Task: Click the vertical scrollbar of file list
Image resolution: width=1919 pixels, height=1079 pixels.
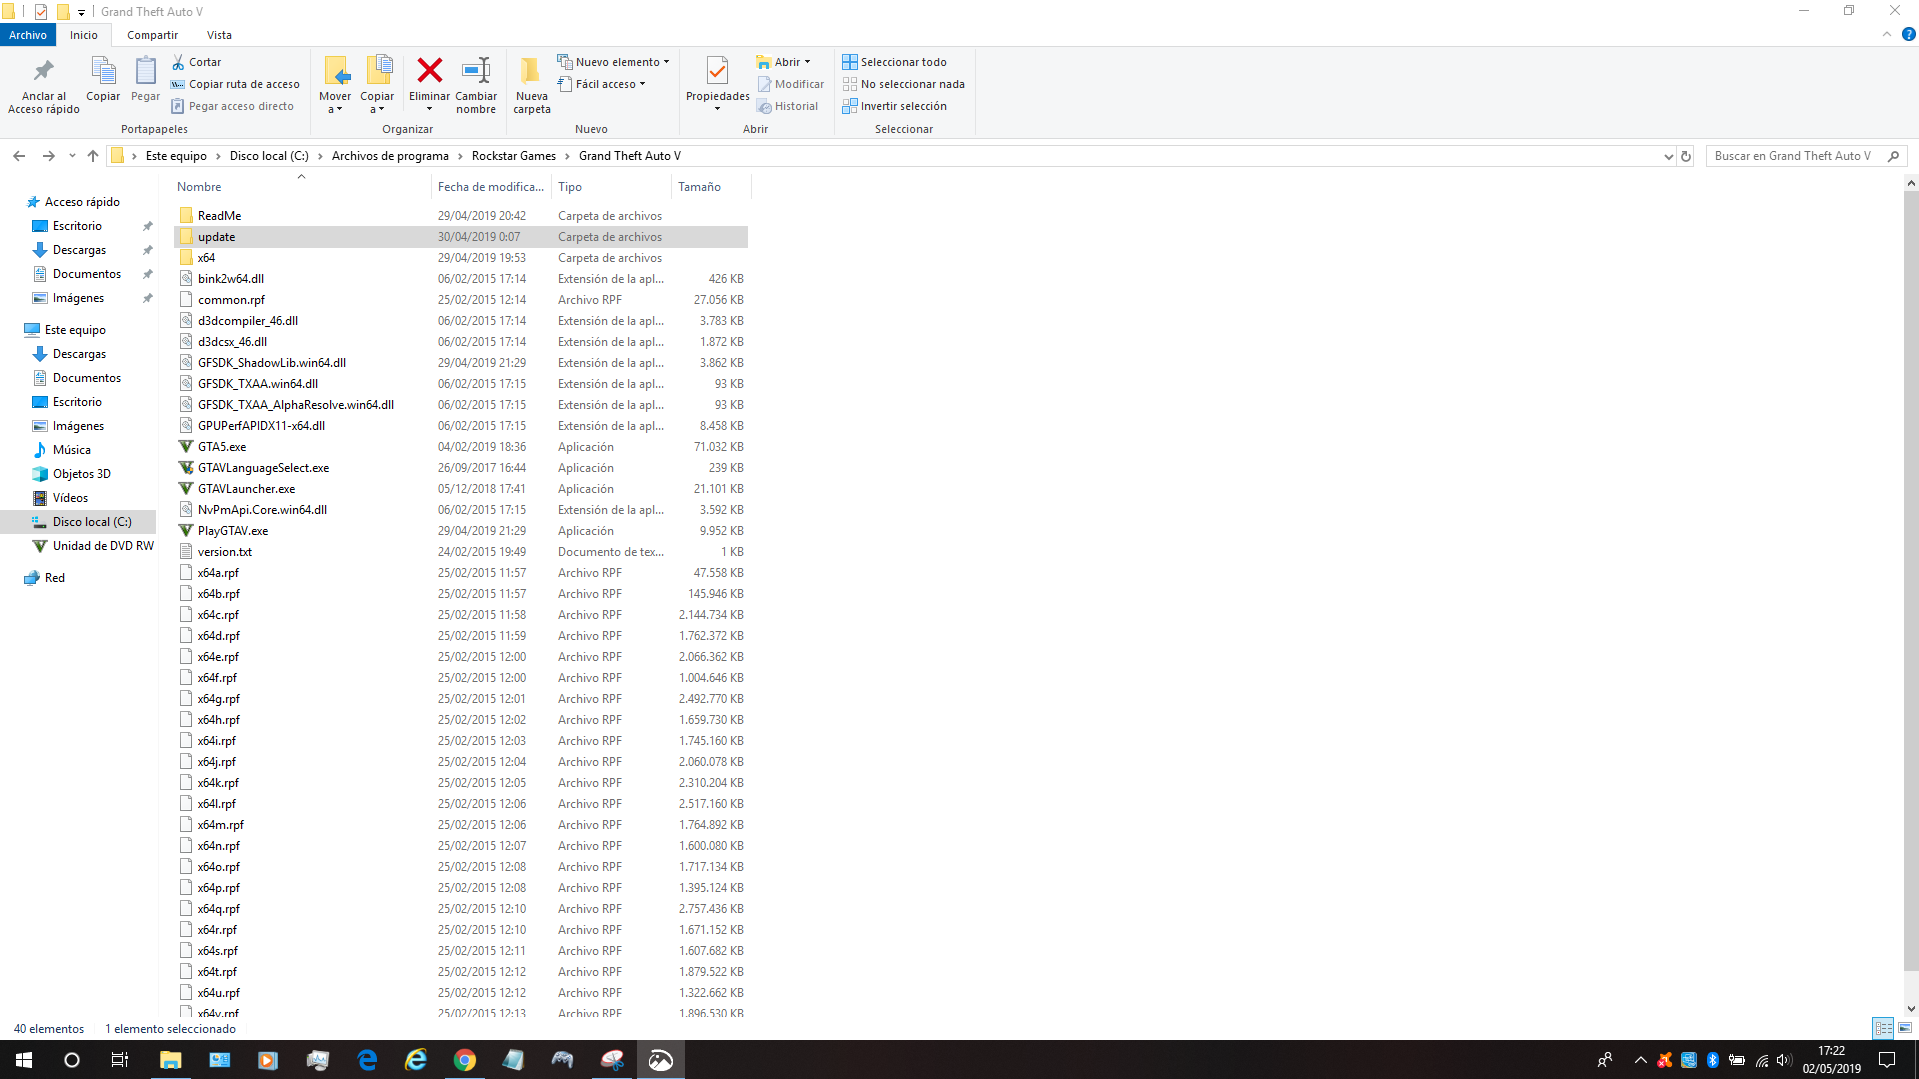Action: [x=1911, y=583]
